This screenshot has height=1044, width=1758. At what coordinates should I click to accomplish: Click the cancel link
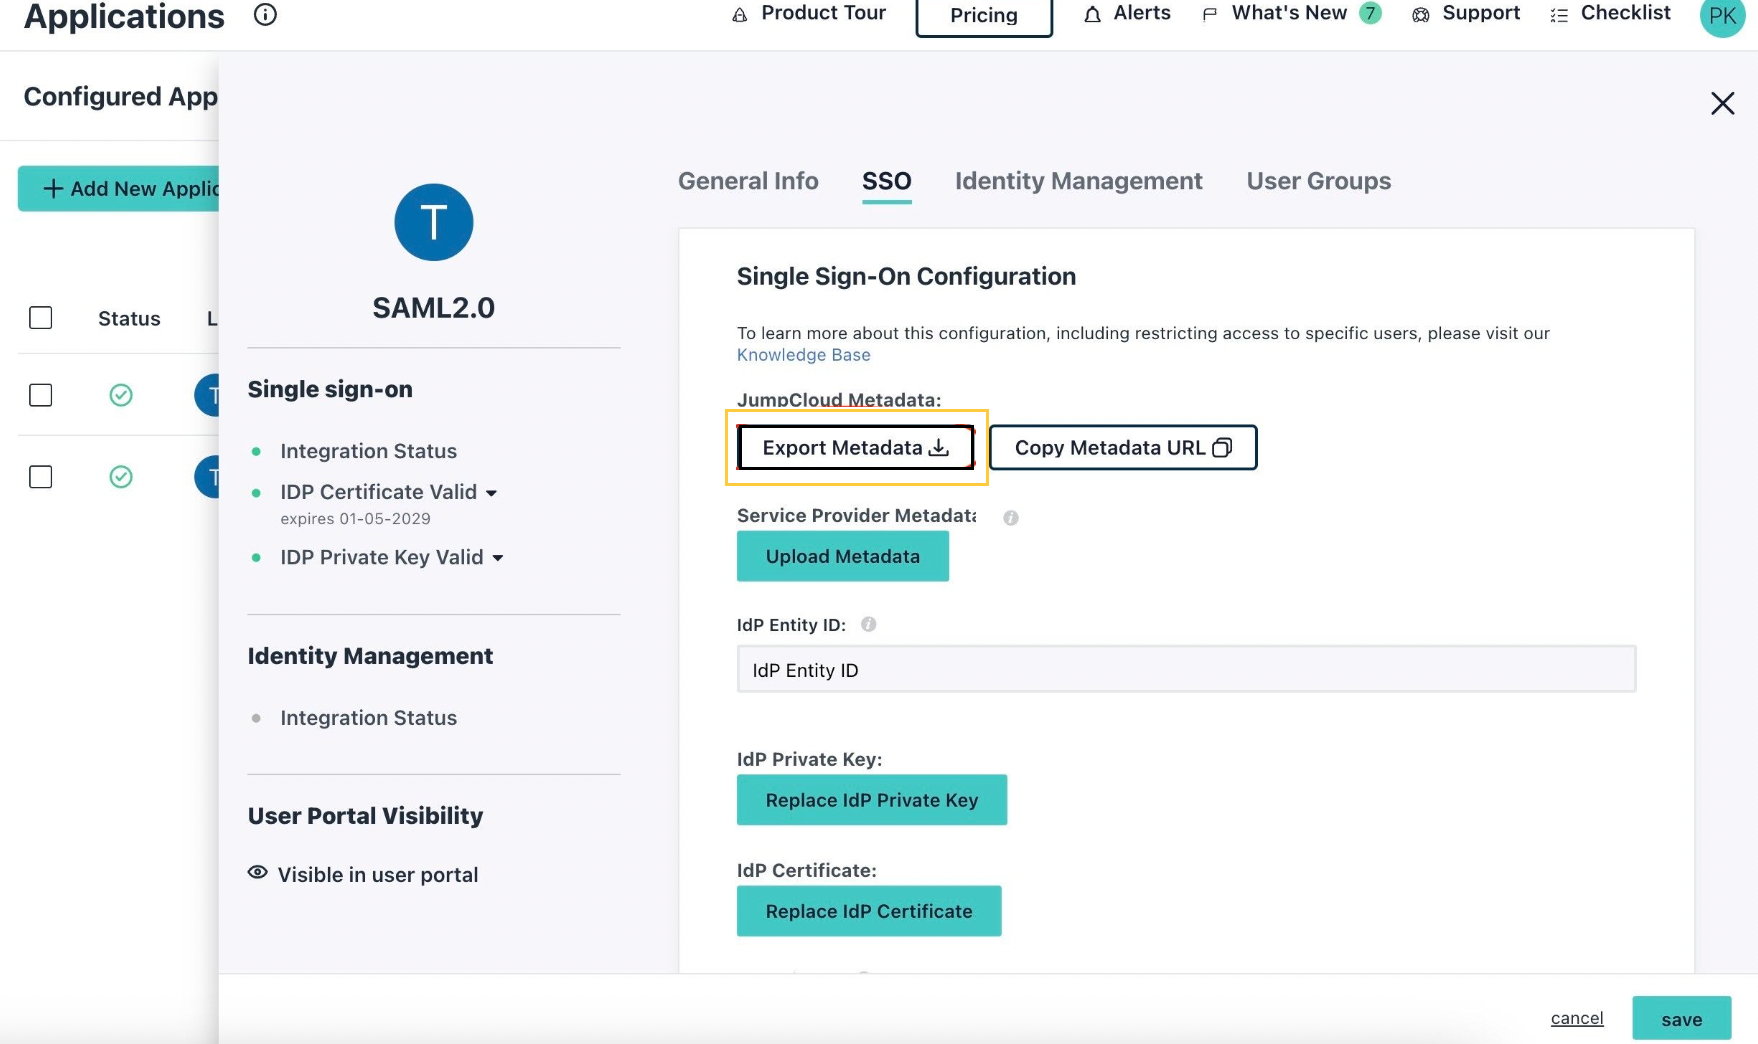pos(1577,1018)
